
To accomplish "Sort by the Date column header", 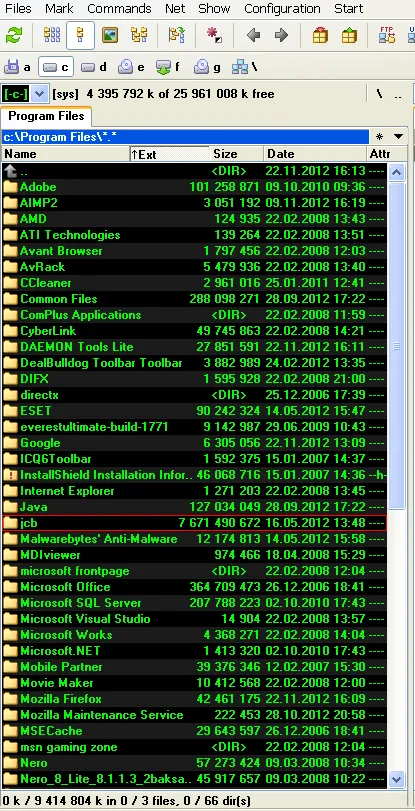I will click(x=316, y=154).
